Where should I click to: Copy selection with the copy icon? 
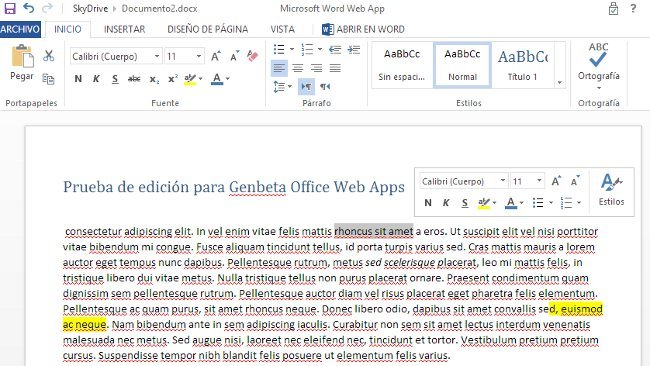pos(49,79)
